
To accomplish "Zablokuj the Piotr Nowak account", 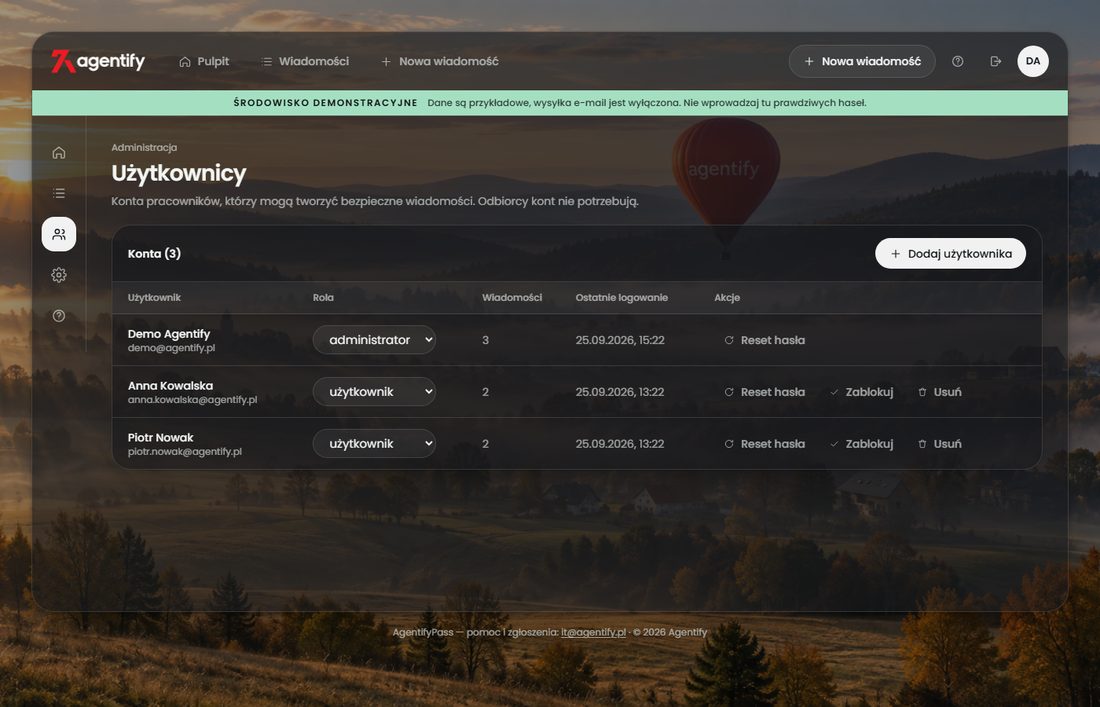I will click(861, 444).
